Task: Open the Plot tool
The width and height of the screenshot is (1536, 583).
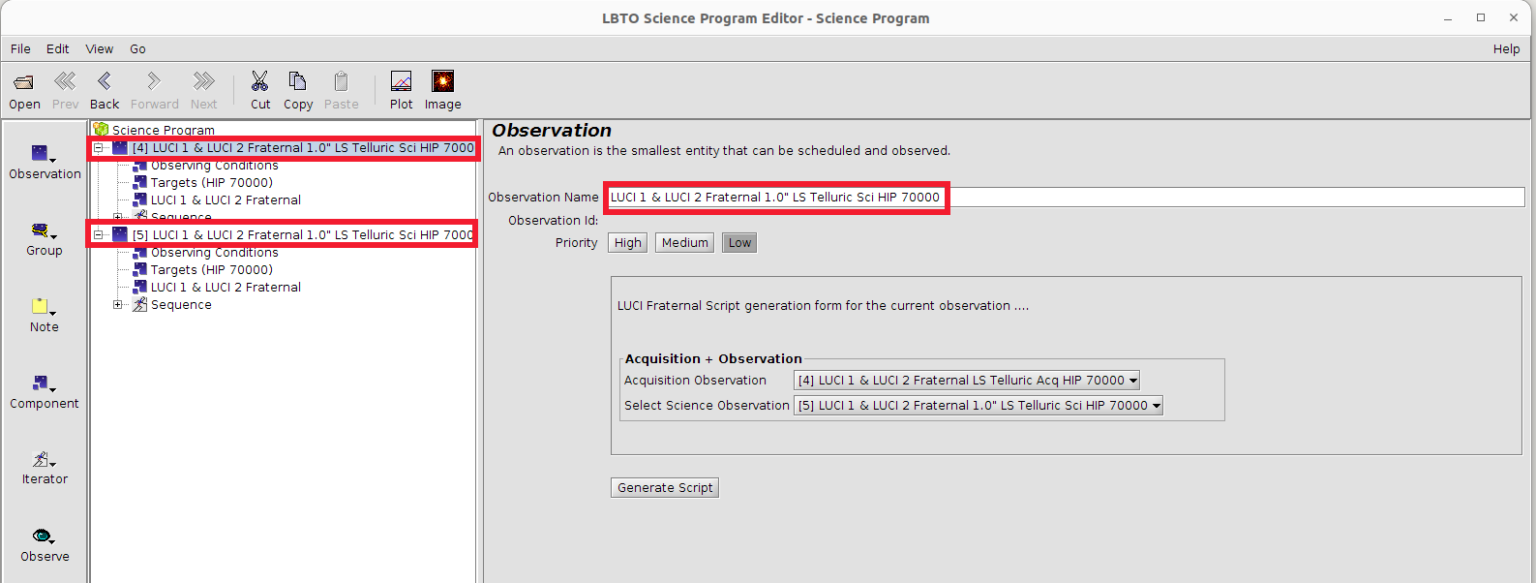Action: (401, 82)
